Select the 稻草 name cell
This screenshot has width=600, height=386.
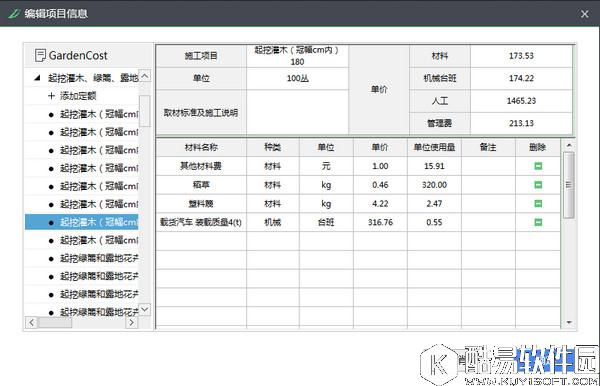coord(201,185)
